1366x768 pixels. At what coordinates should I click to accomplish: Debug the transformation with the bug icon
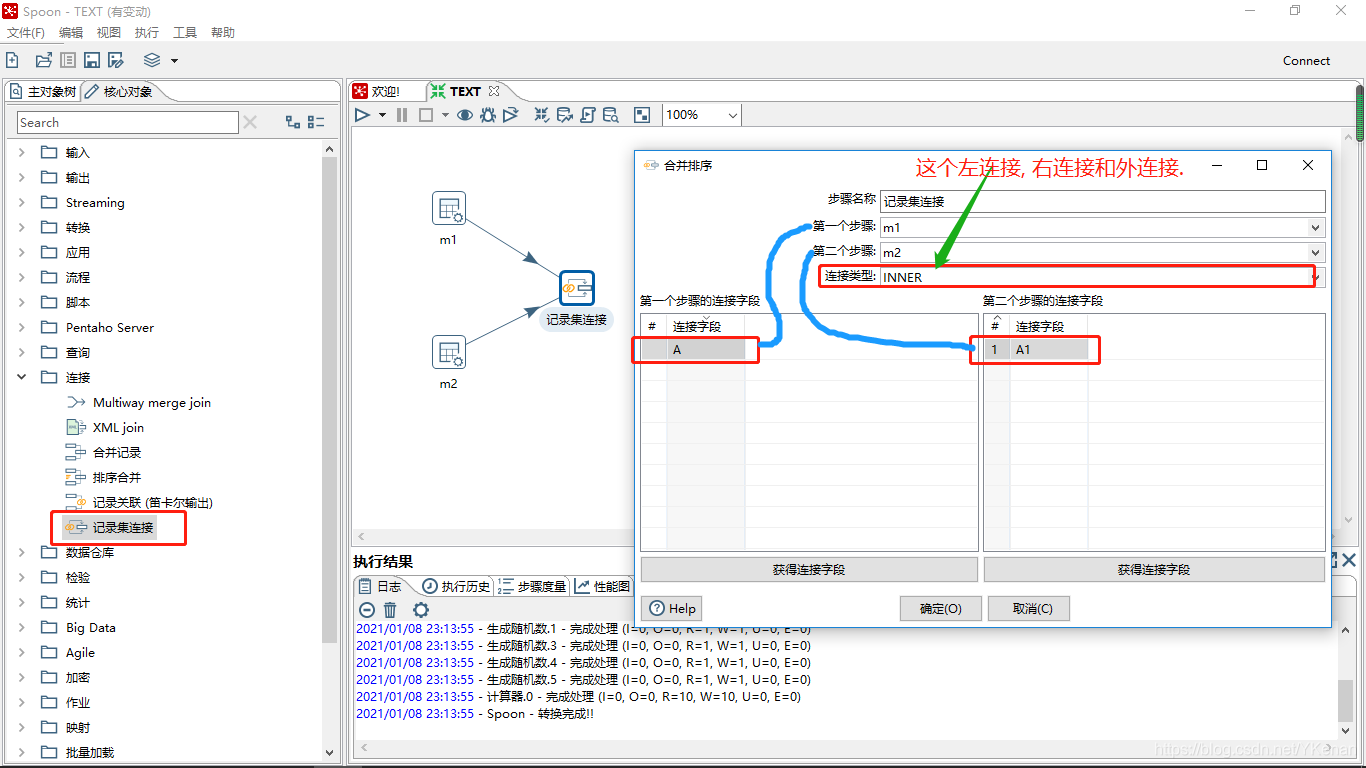(x=488, y=115)
